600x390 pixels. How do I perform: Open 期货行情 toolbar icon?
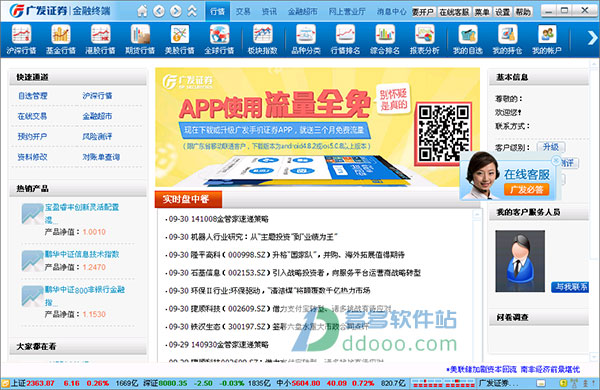[x=140, y=39]
